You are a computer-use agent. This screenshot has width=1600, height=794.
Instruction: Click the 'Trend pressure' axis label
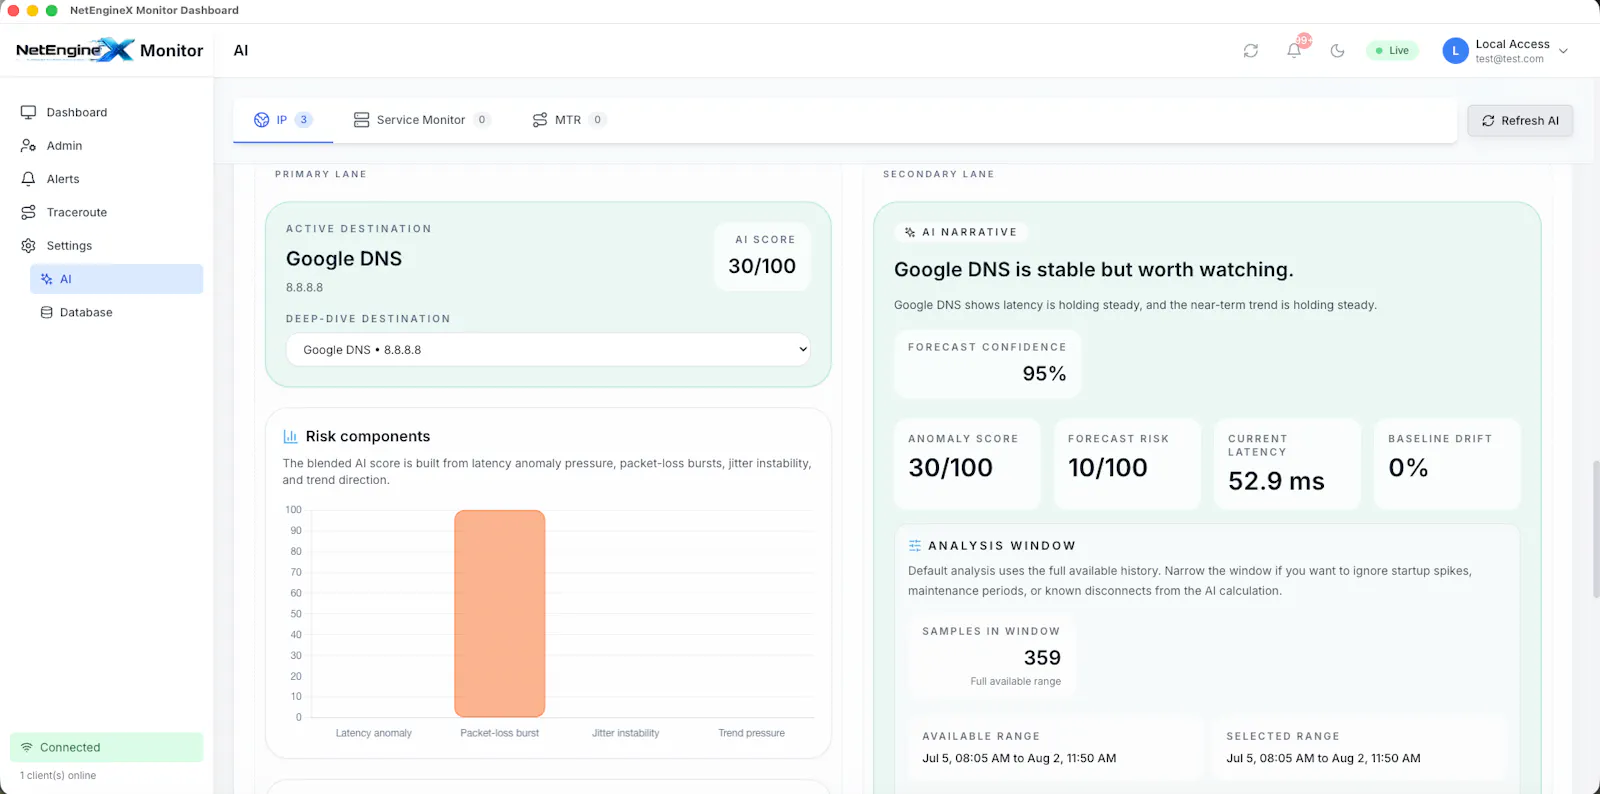(752, 733)
